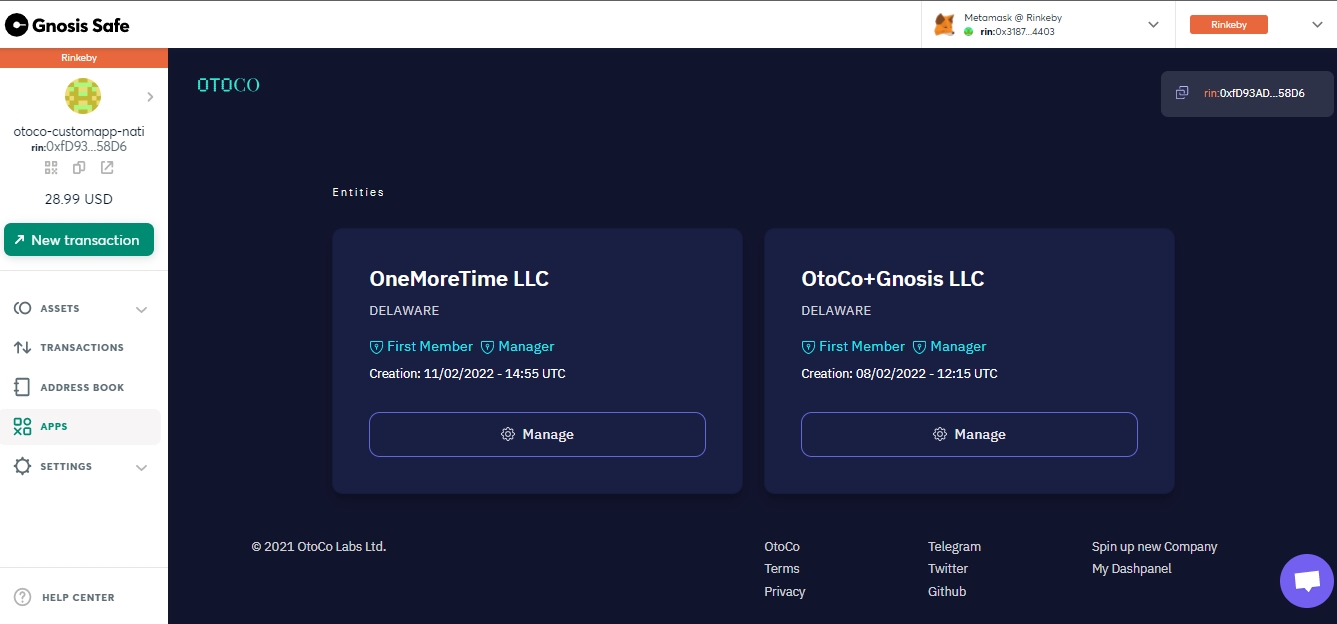Open safe in block explorer via external link icon

[107, 168]
